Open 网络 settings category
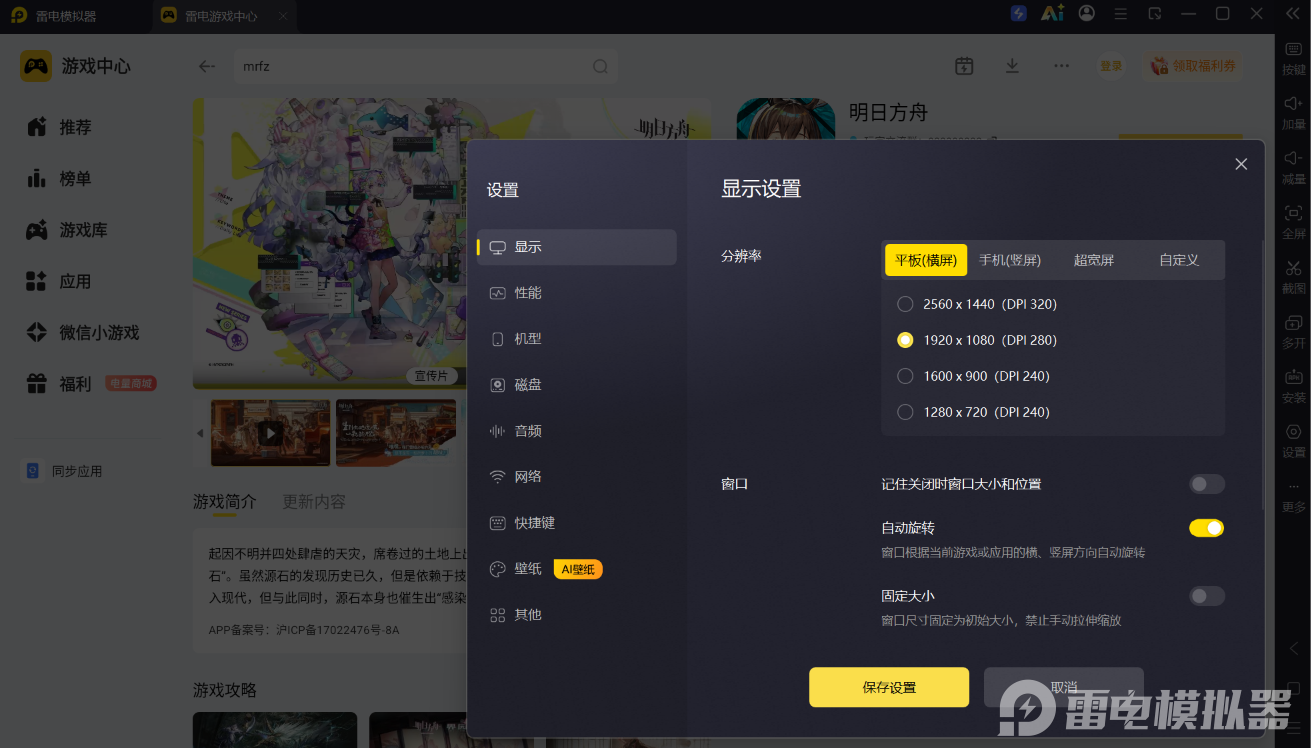 click(x=577, y=477)
